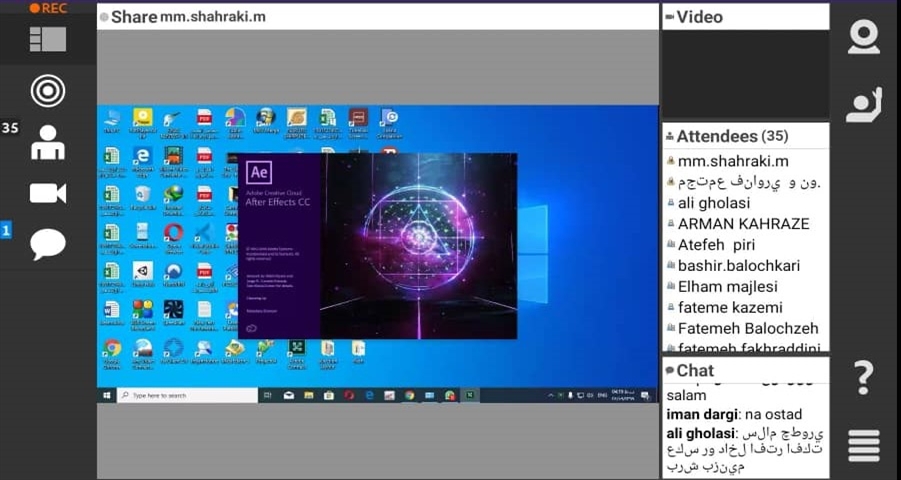Click 'Type here to search' box

(187, 395)
